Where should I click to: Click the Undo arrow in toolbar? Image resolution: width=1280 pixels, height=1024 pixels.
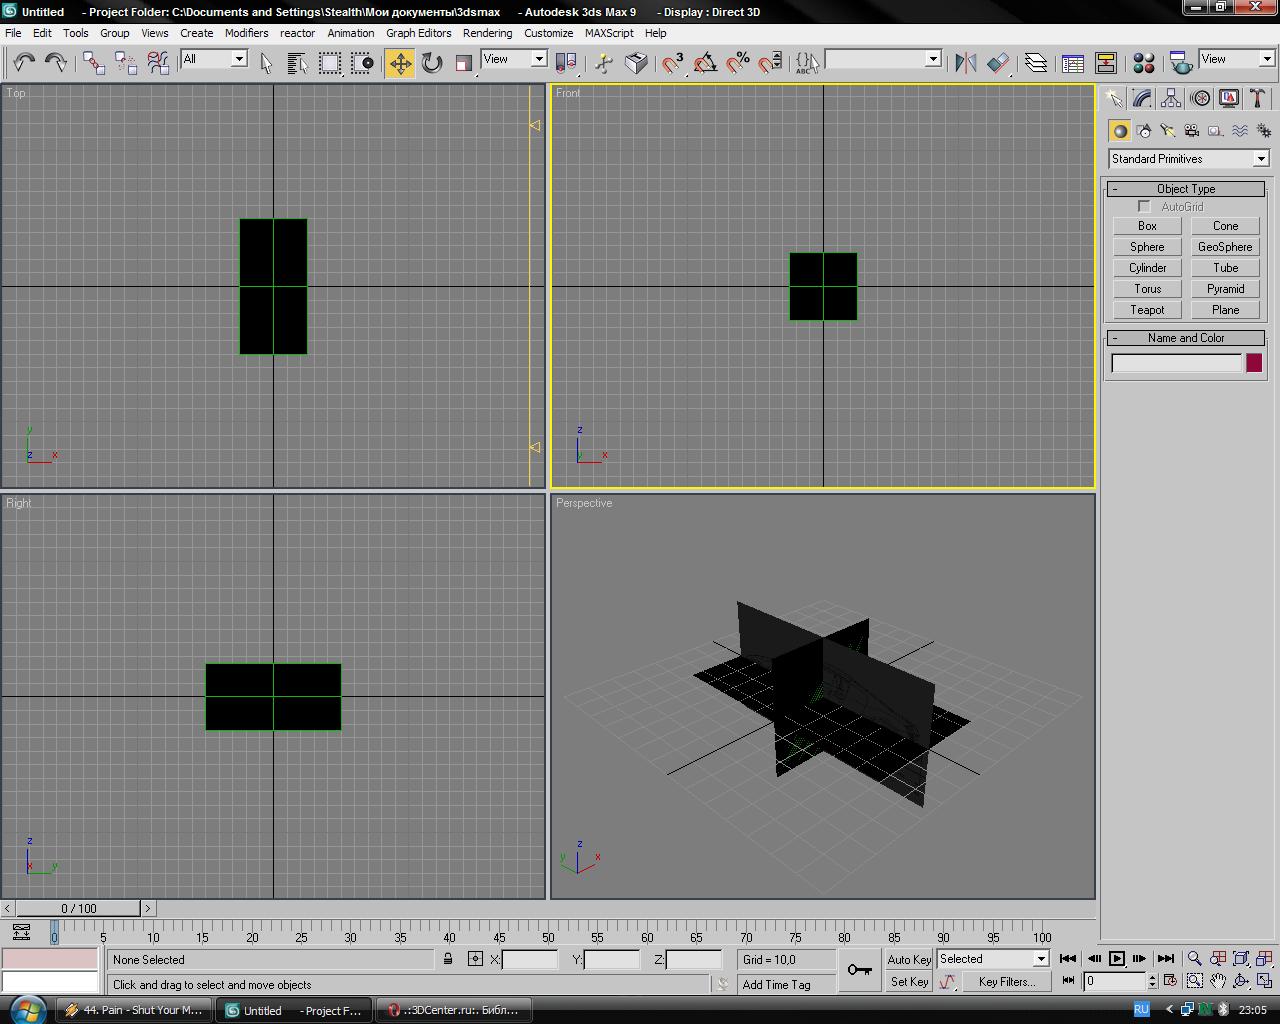[24, 63]
